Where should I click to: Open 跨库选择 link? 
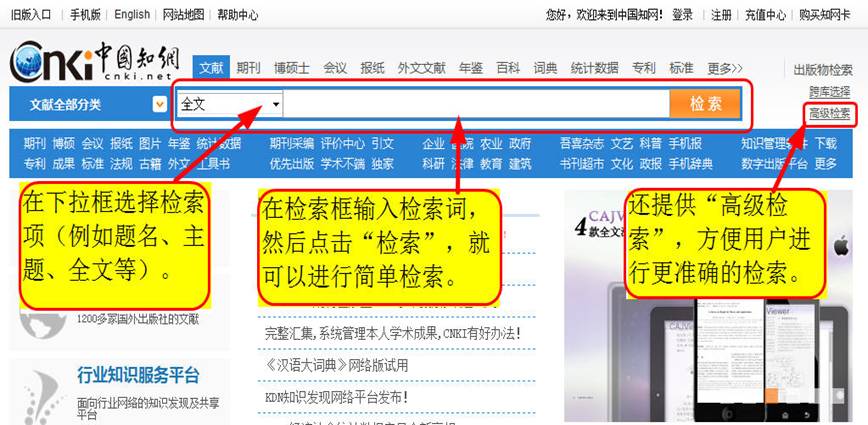point(829,92)
